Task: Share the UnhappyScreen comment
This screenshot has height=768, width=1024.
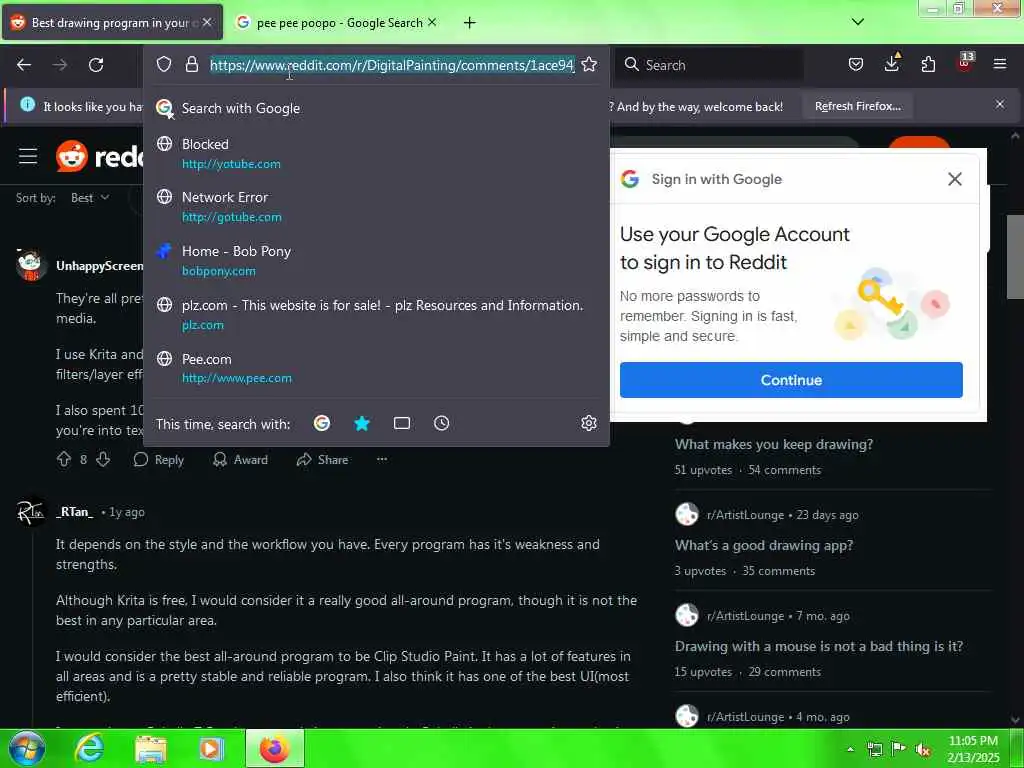Action: [322, 460]
